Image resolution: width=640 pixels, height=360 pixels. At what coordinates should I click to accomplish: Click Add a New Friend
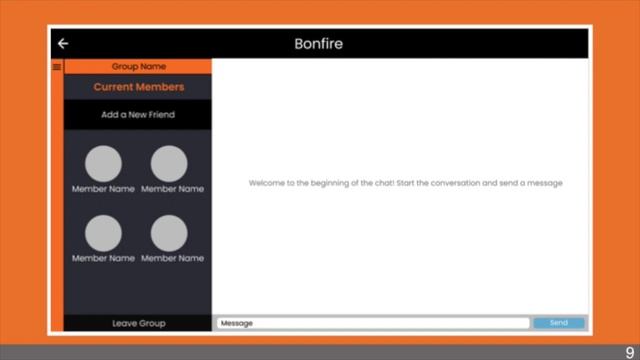138,115
